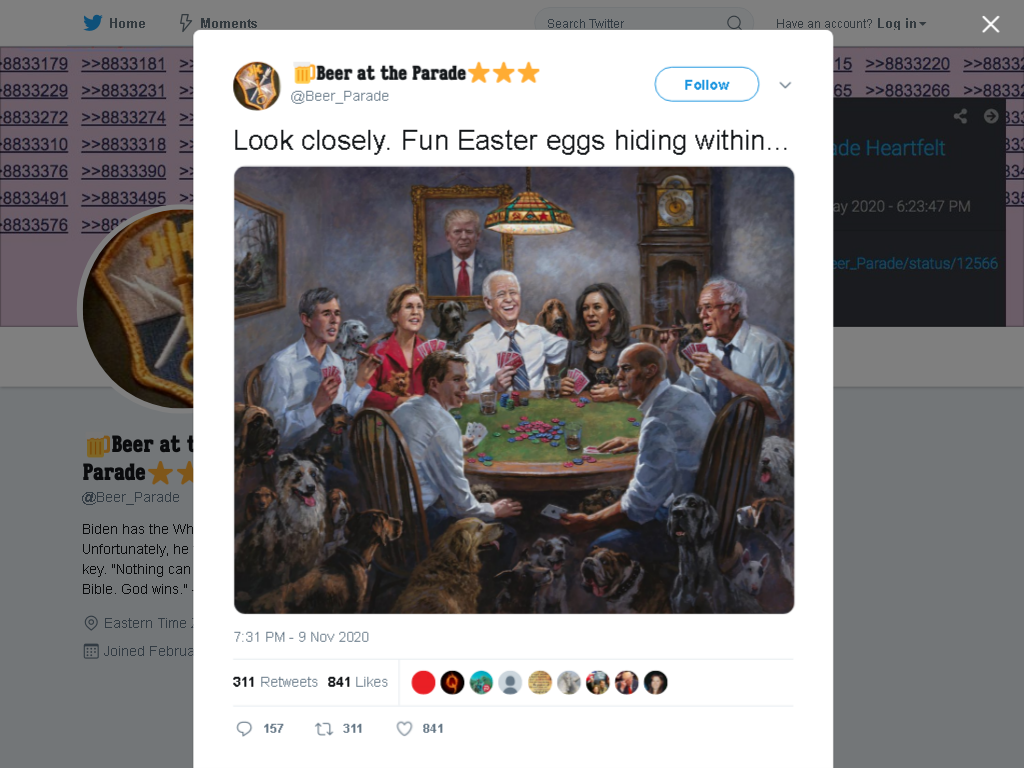Expand the tweet options chevron

[x=785, y=85]
